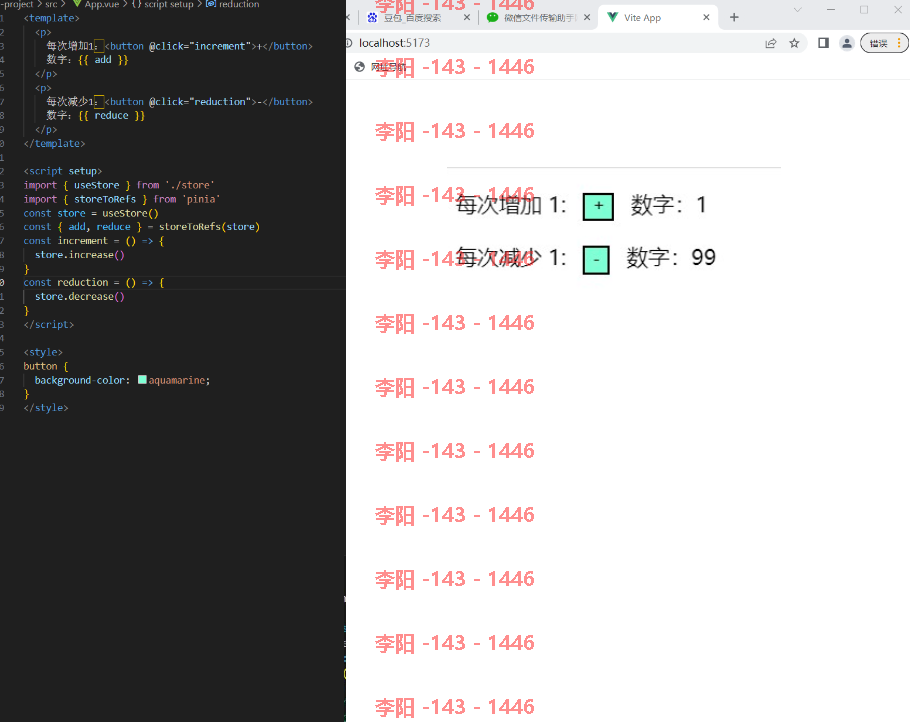Click the '</template>' closing tag
910x722 pixels.
pos(55,143)
